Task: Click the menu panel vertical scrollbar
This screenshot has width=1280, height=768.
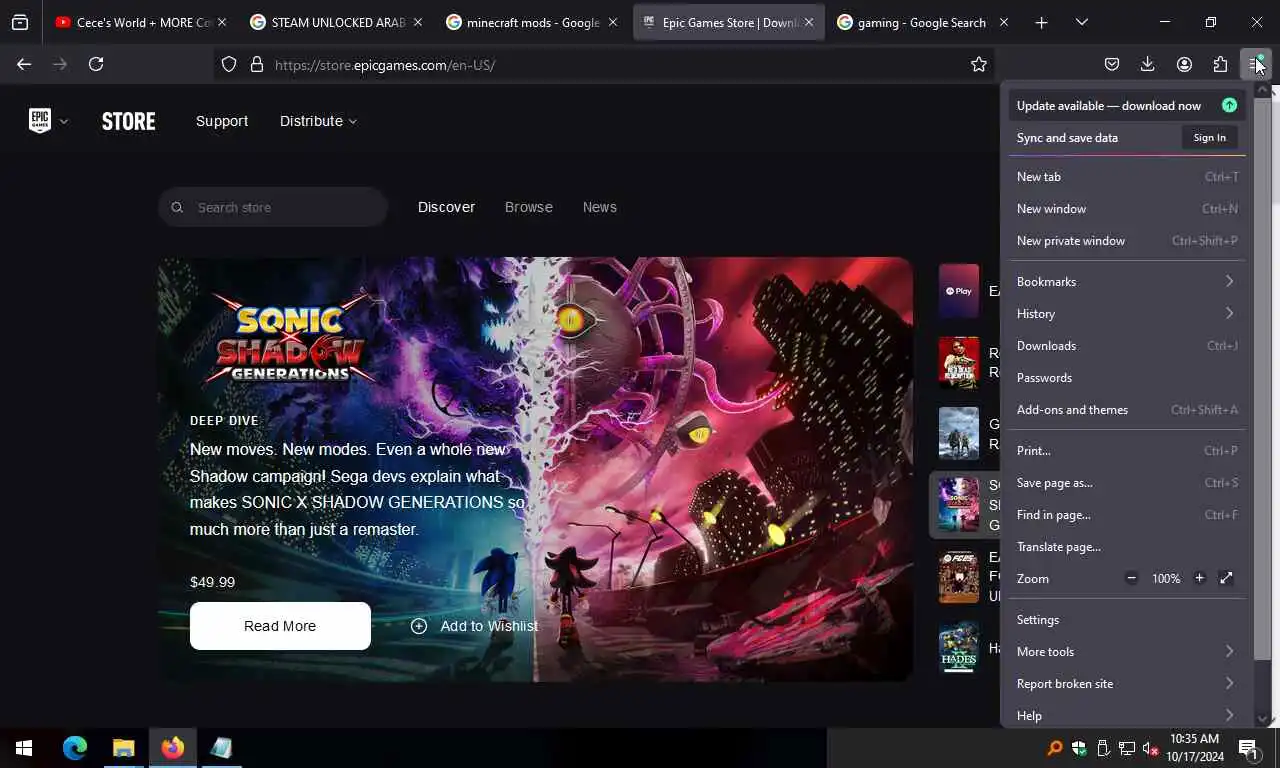Action: point(1264,380)
